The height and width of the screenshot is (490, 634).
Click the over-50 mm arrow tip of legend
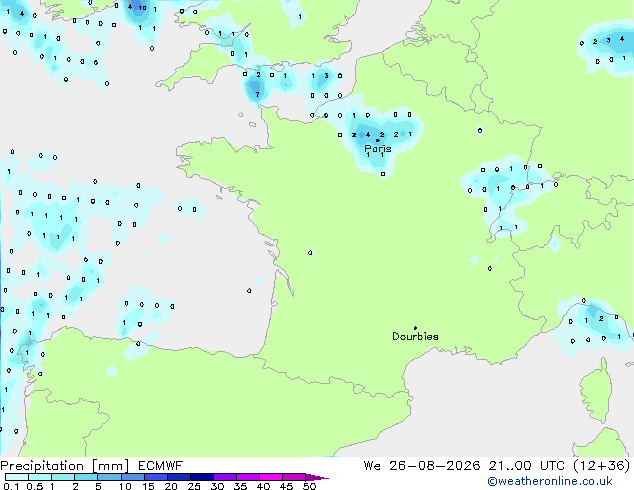(x=317, y=477)
